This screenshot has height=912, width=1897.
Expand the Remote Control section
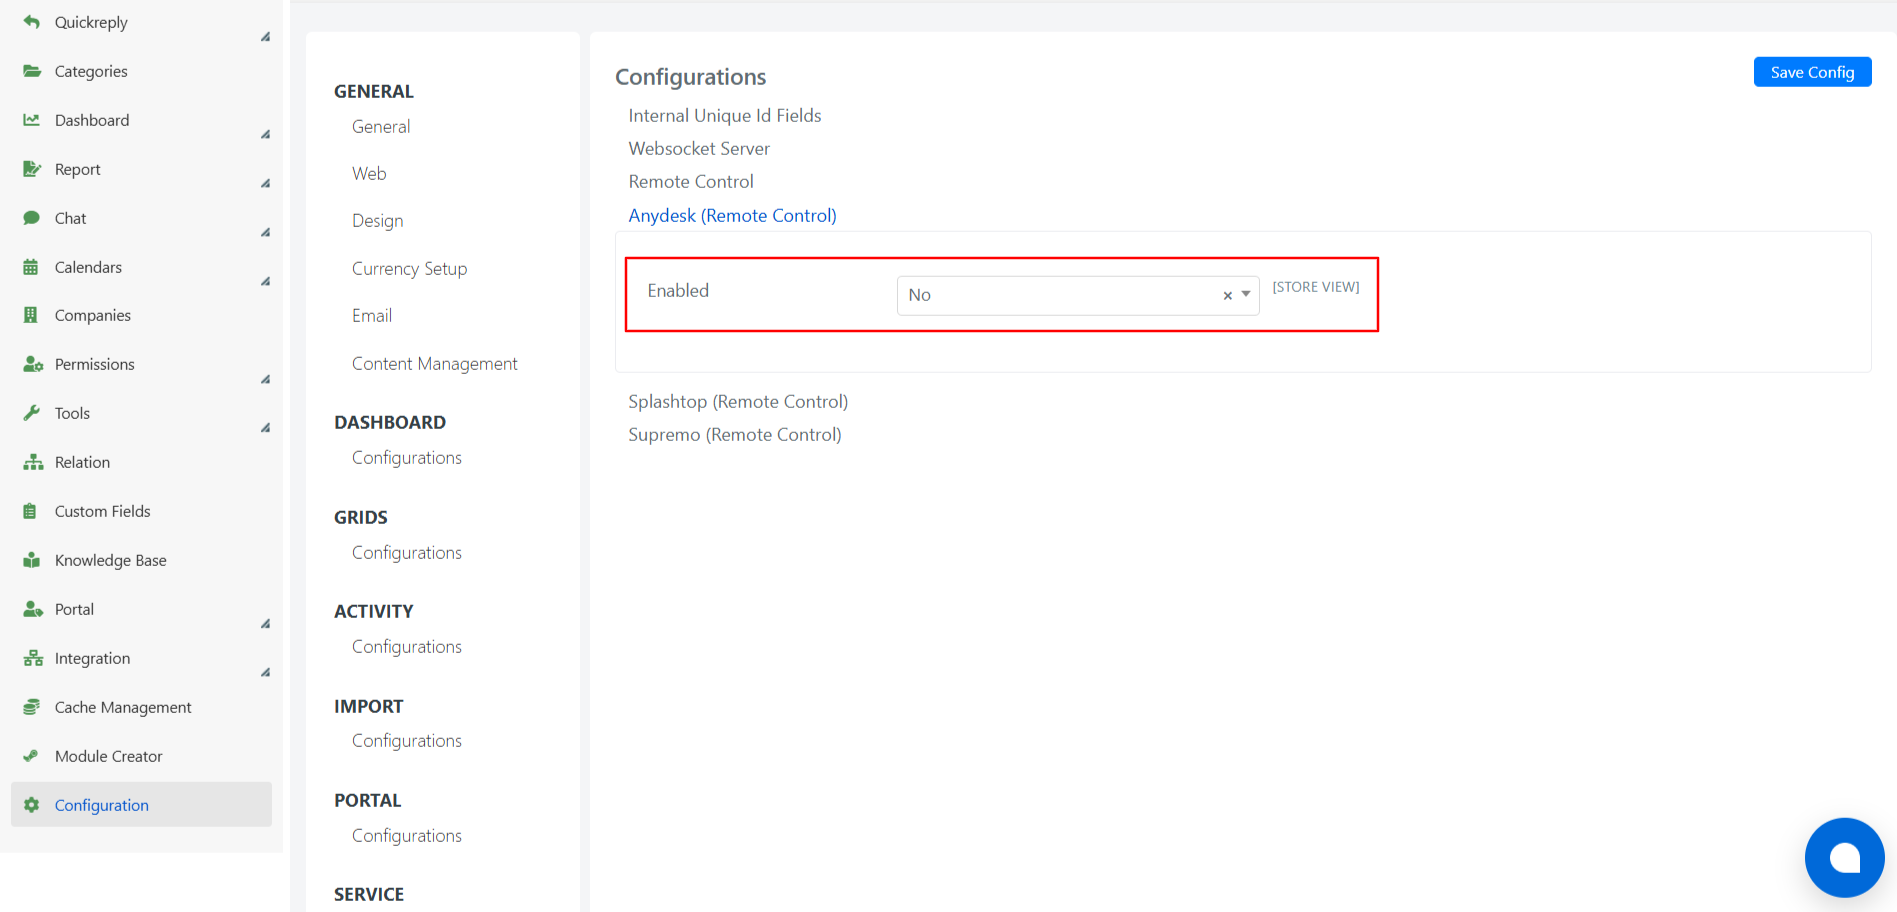[x=691, y=182]
